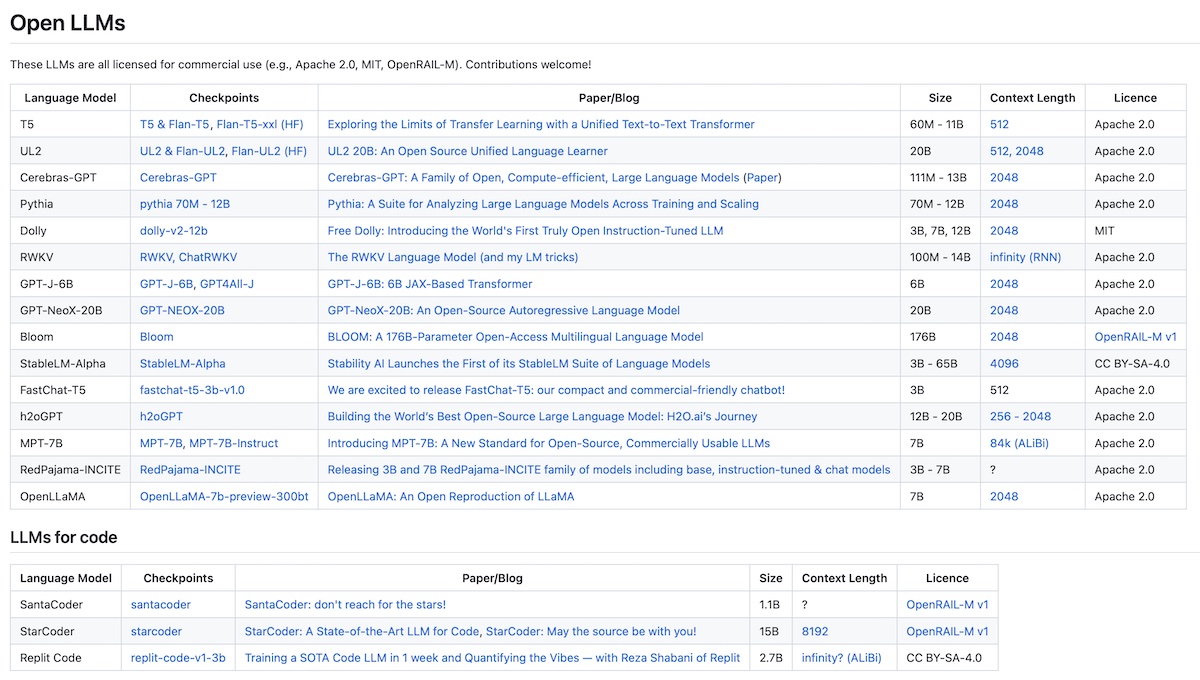Open the 'Free Dolly' blog post link

tap(525, 231)
